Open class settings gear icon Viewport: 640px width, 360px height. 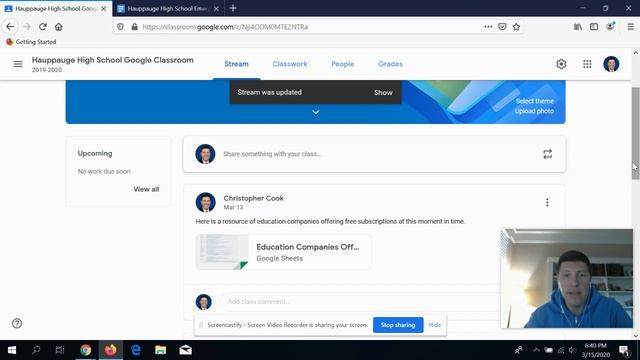coord(561,64)
